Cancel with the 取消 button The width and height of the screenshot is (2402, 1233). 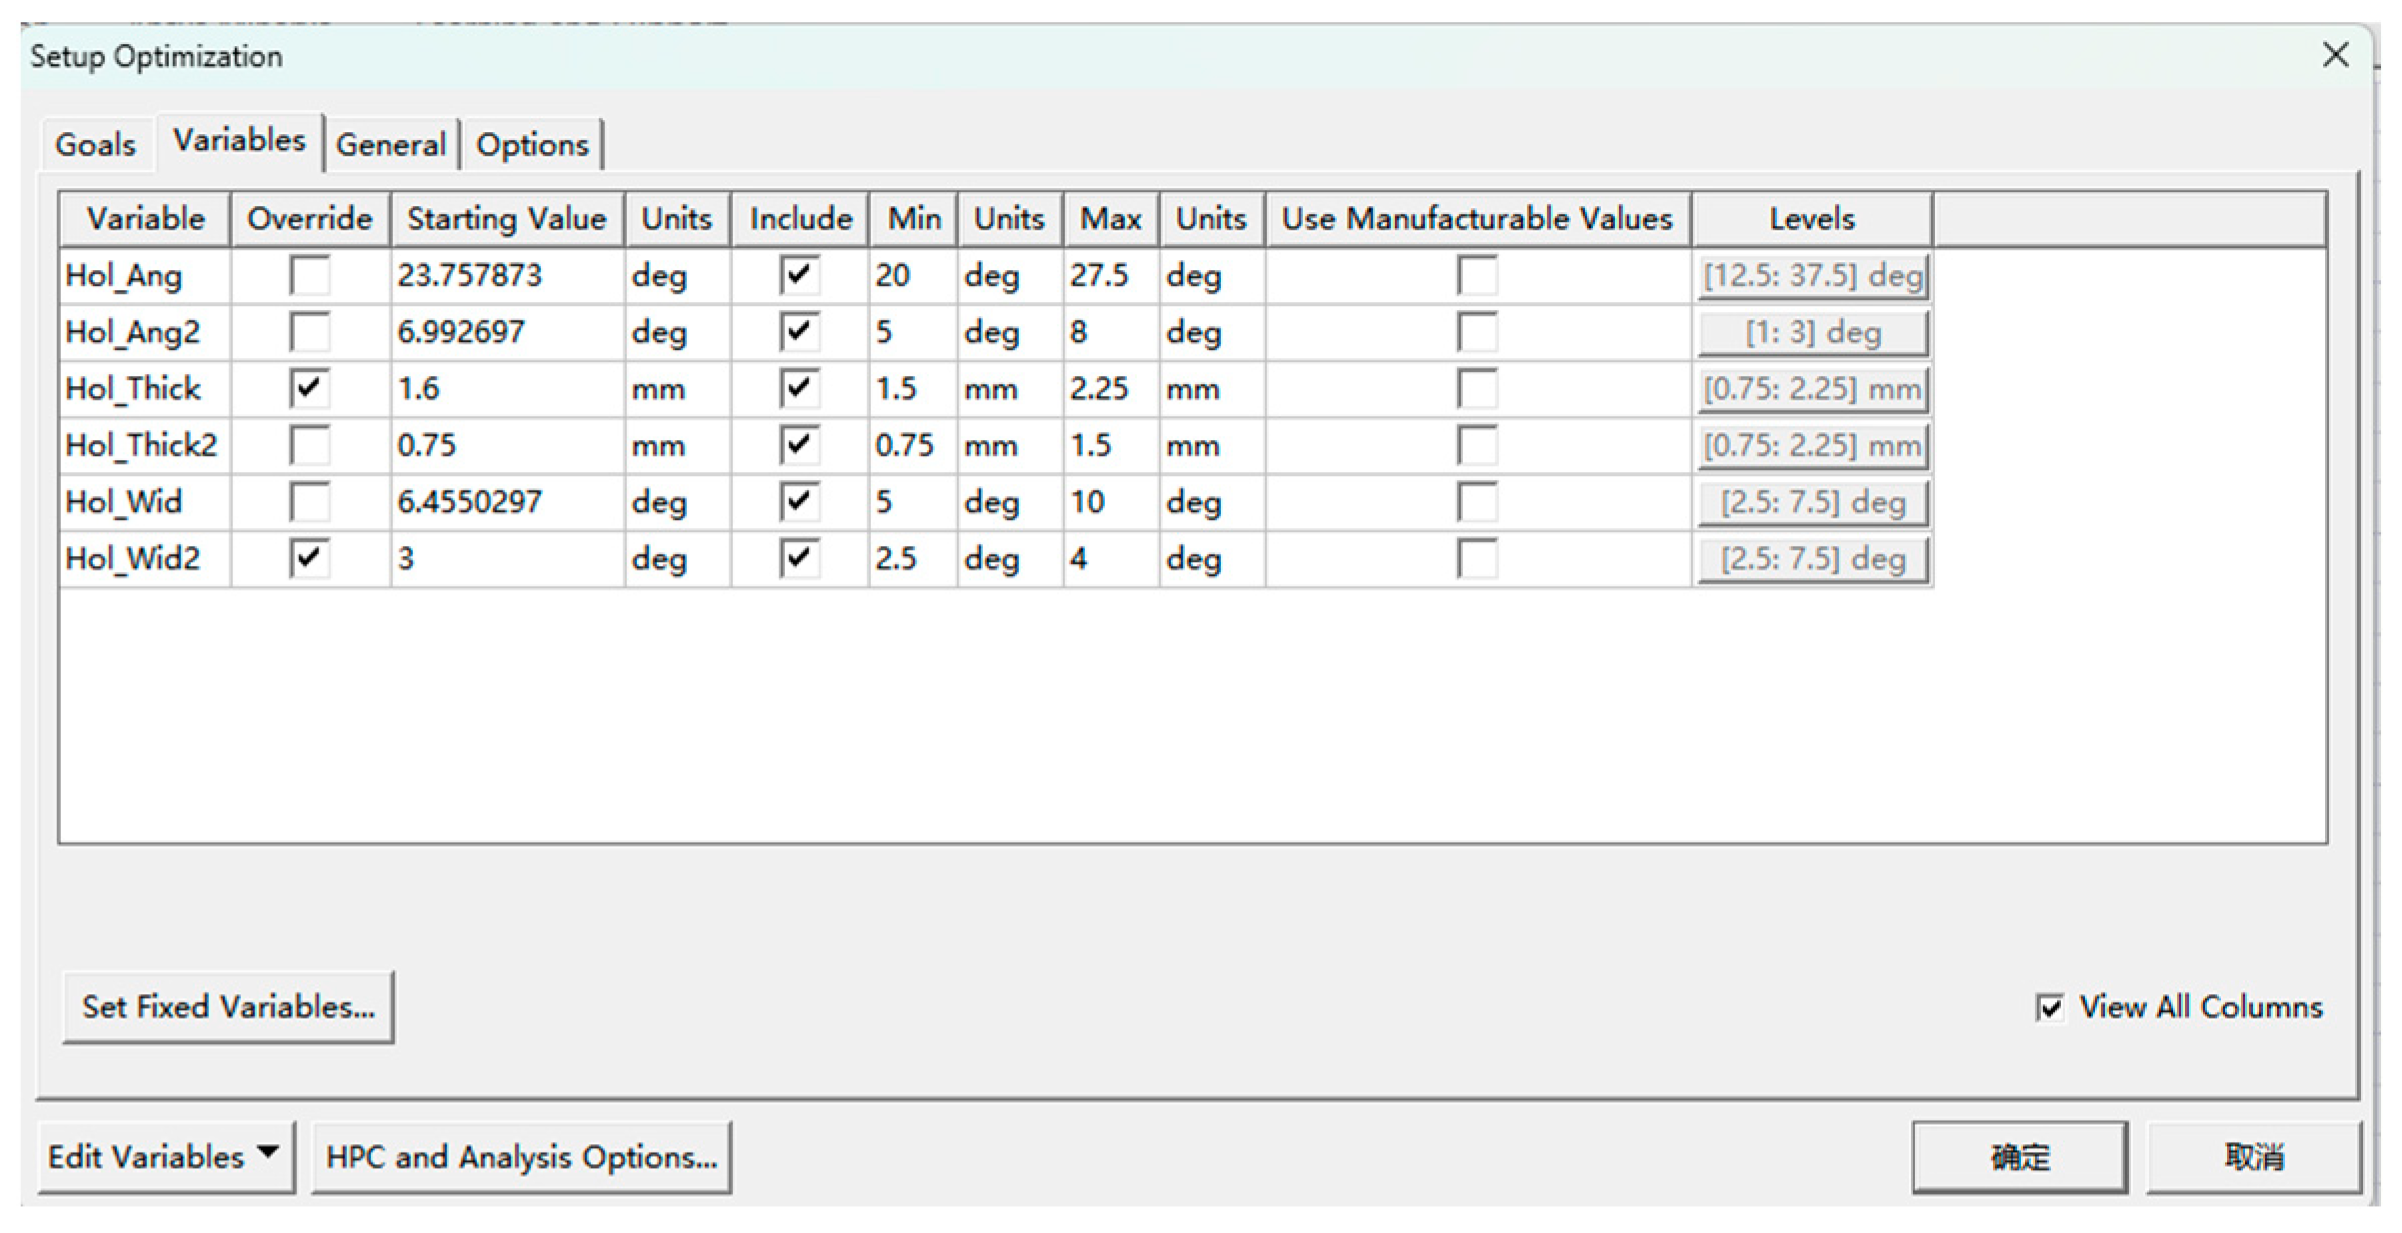[2253, 1157]
